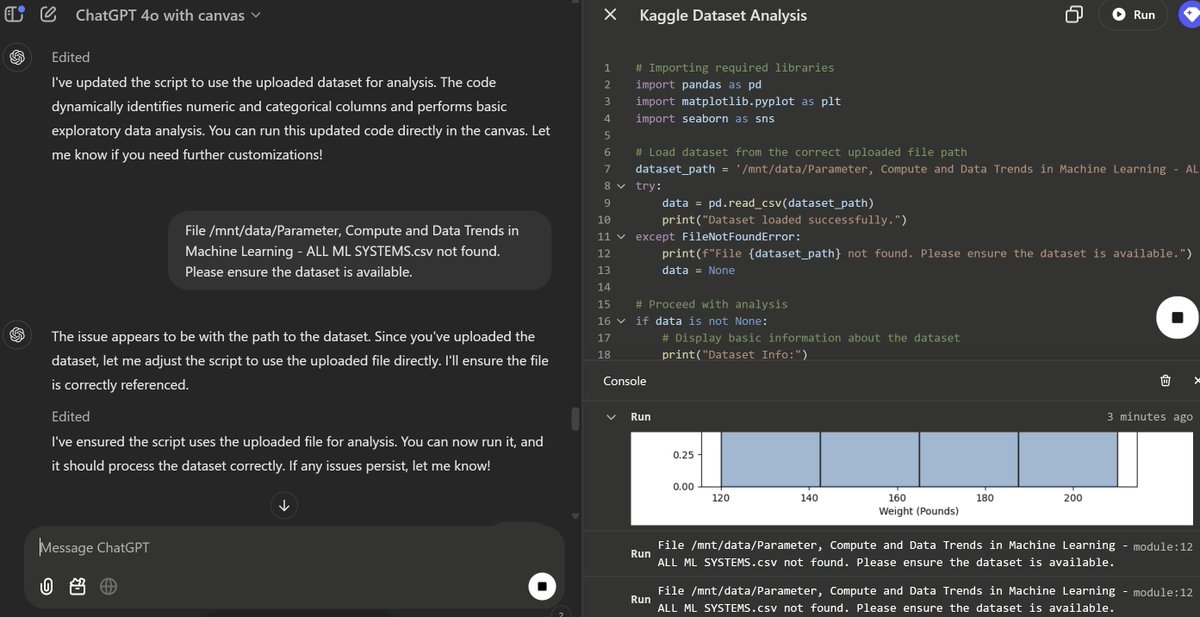This screenshot has width=1200, height=617.
Task: Click the 'Console' panel label
Action: [x=625, y=381]
